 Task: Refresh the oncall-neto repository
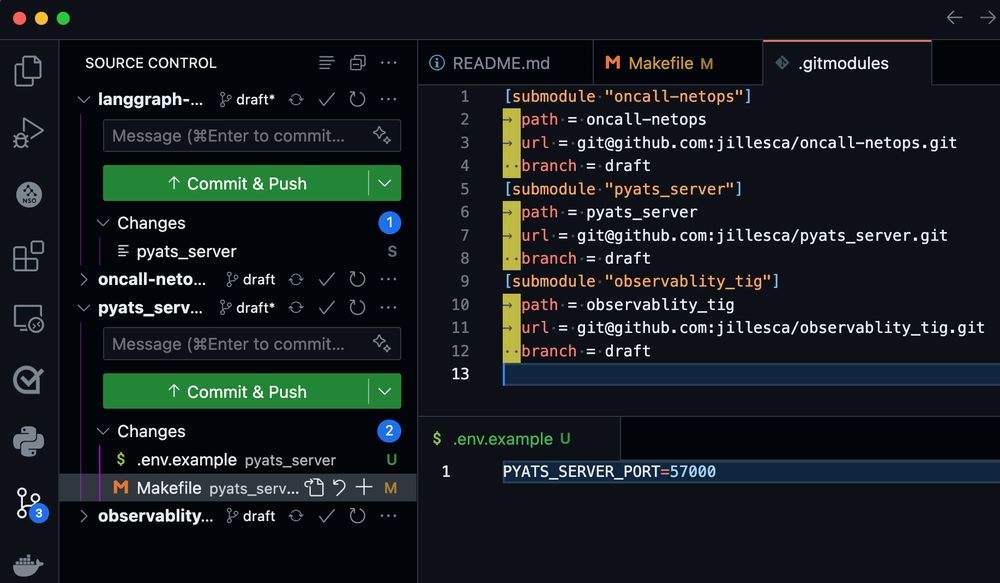point(358,279)
